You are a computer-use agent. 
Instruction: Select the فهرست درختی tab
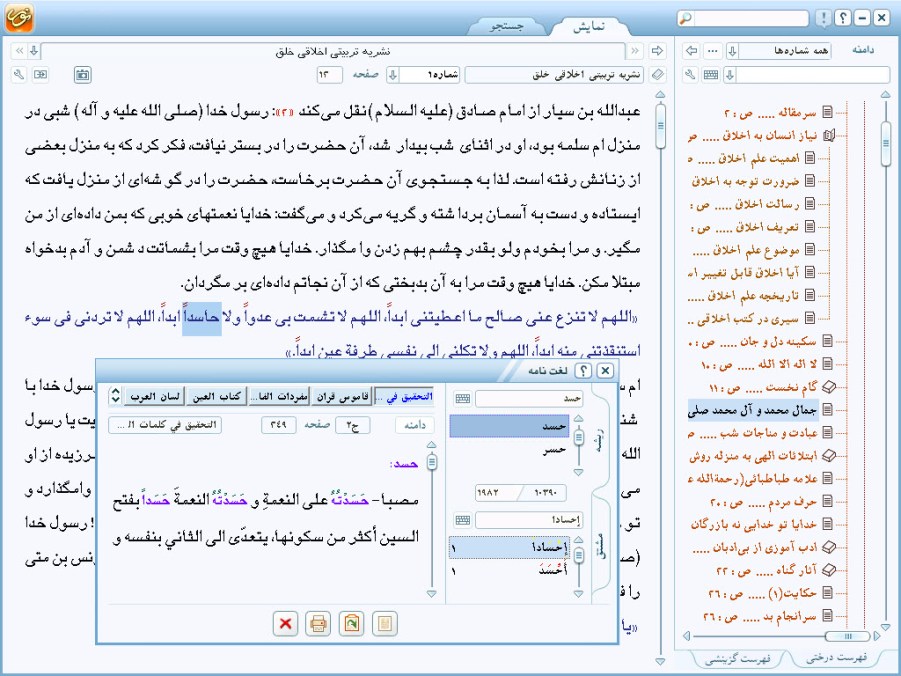click(836, 658)
